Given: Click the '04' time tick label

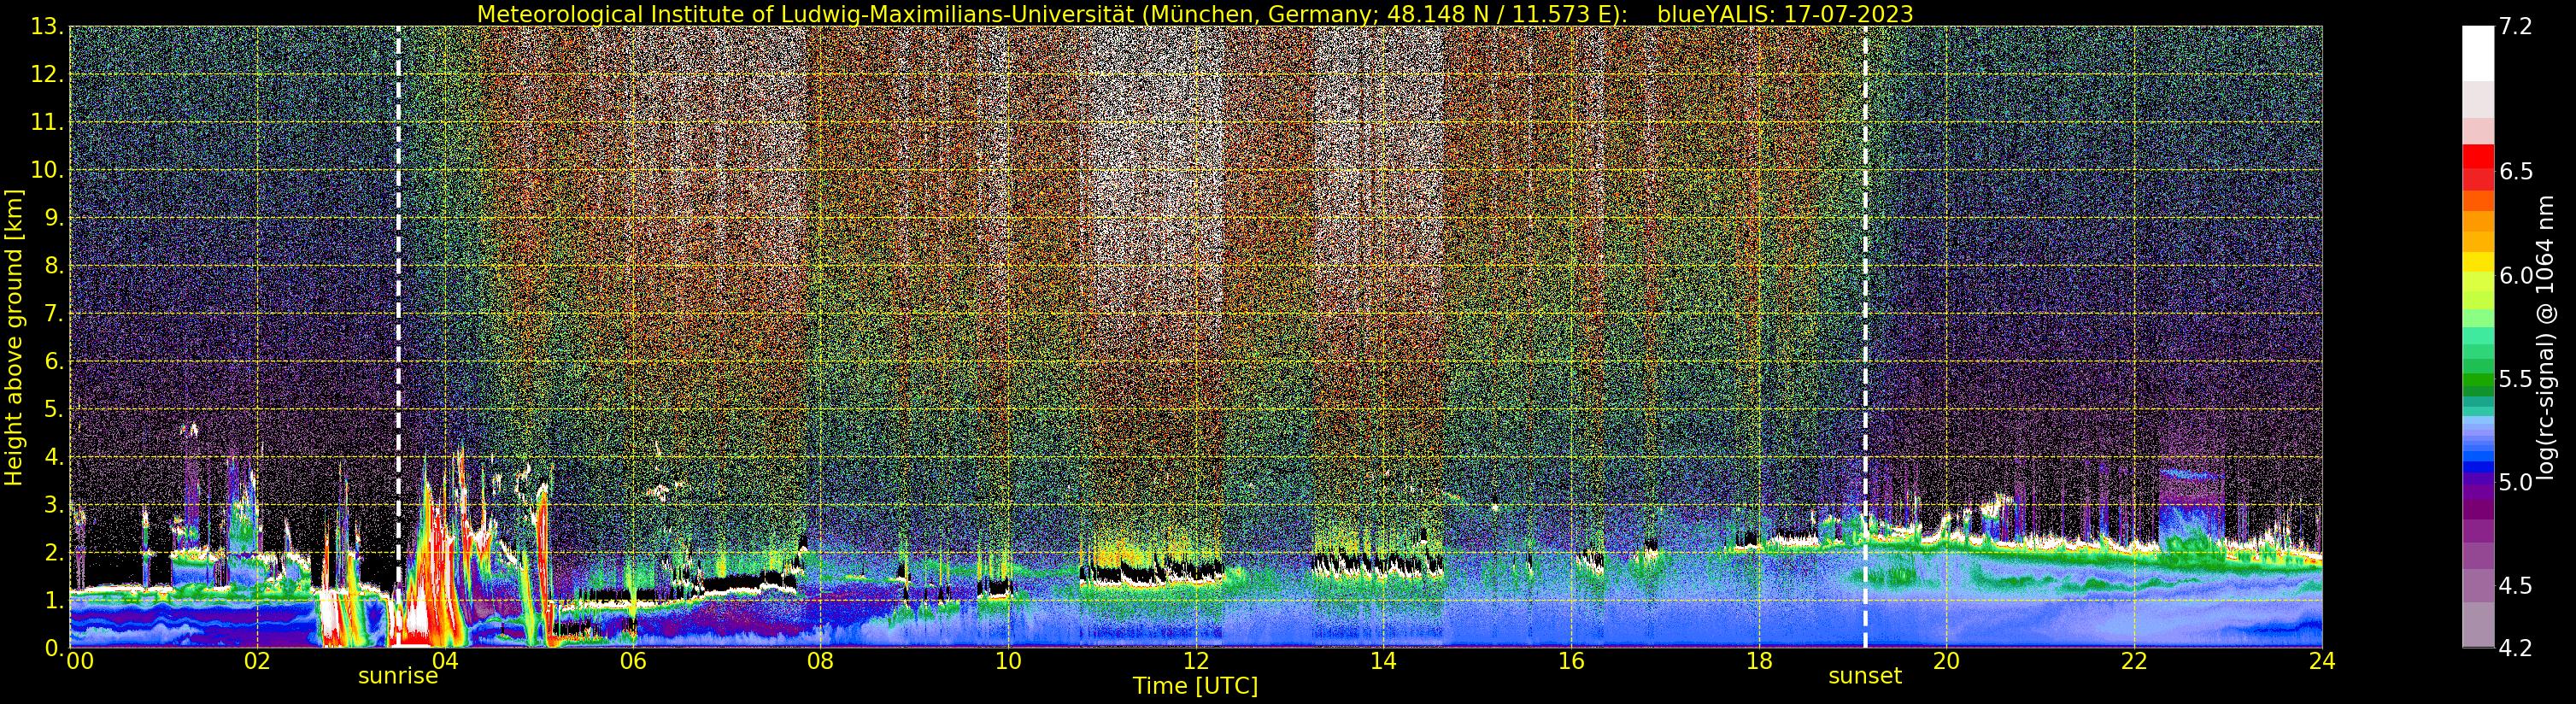Looking at the screenshot, I should 445,661.
